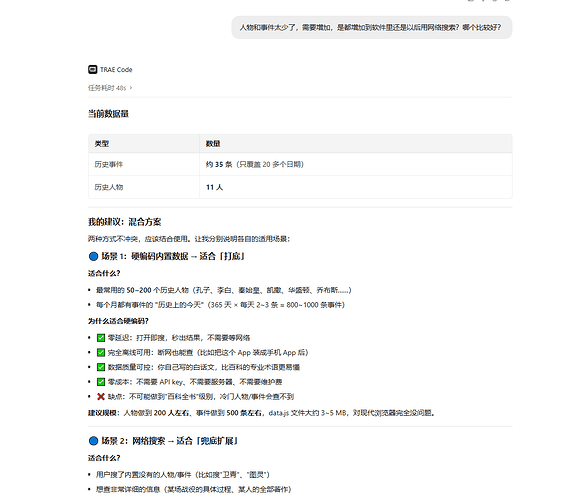
Task: Click the 完全离线可用 line text
Action: coord(208,352)
